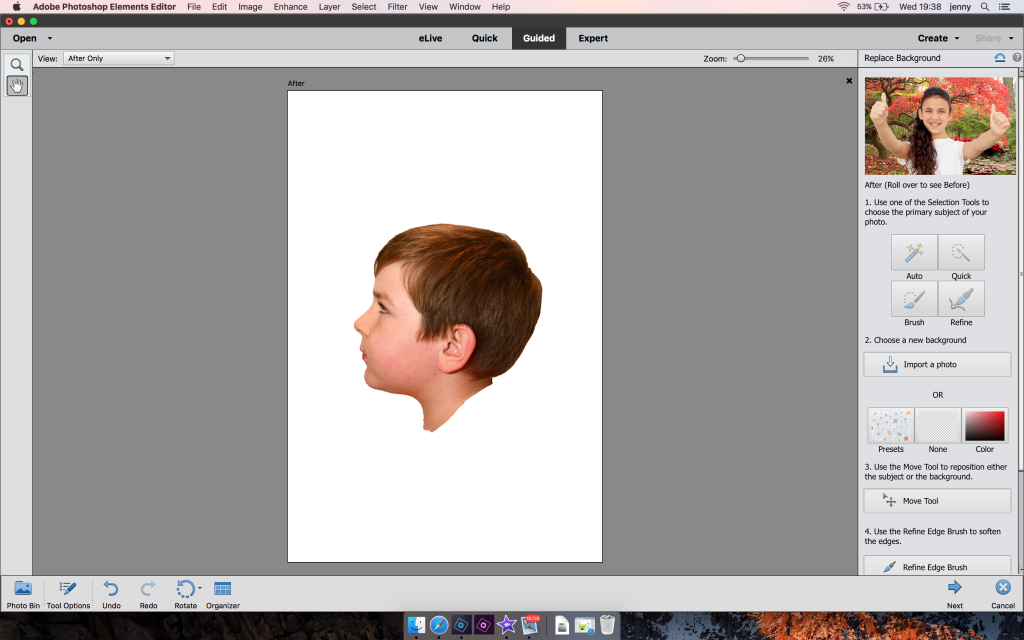
Task: Open the Layer menu
Action: pyautogui.click(x=329, y=7)
